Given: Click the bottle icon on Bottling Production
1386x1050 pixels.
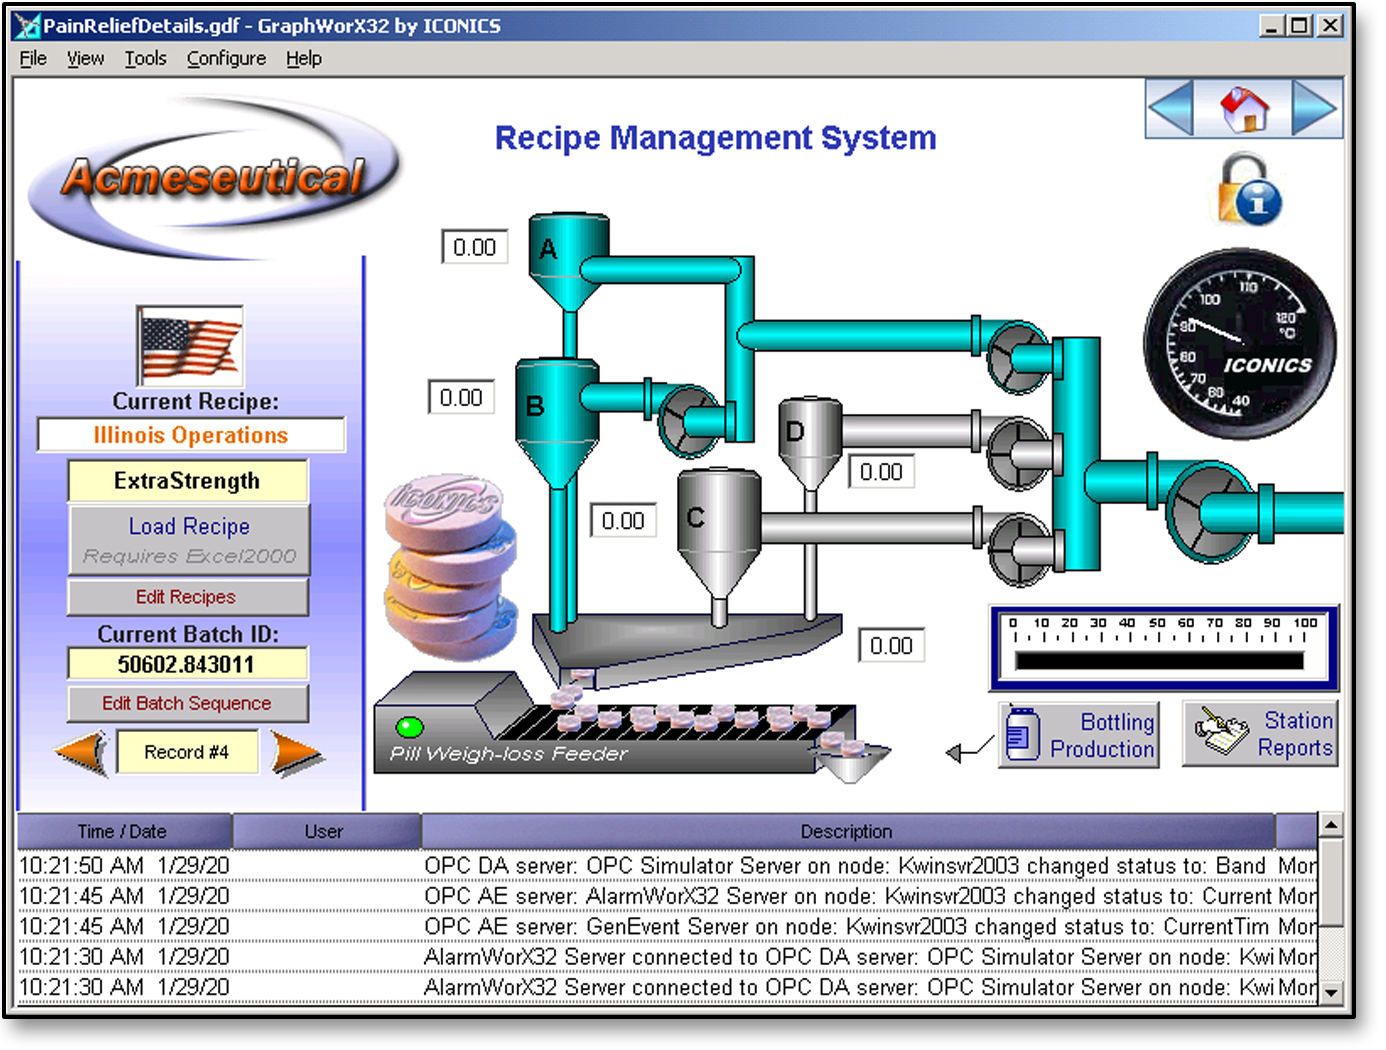Looking at the screenshot, I should tap(1022, 735).
